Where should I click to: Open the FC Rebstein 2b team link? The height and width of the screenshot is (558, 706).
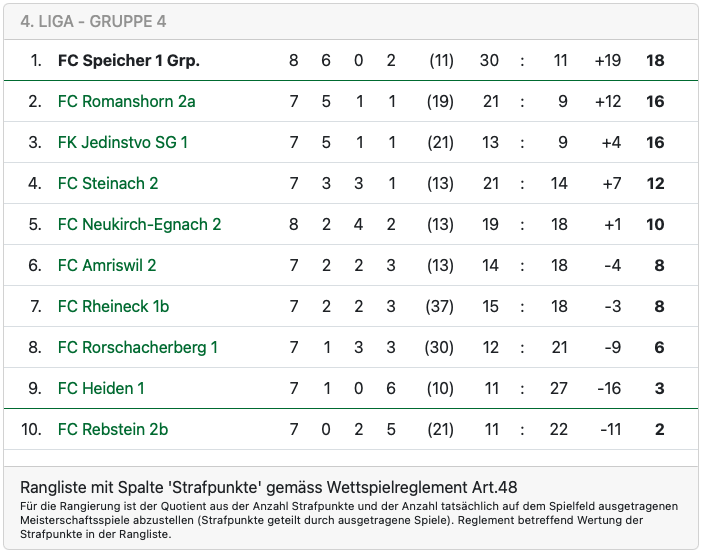click(x=112, y=429)
